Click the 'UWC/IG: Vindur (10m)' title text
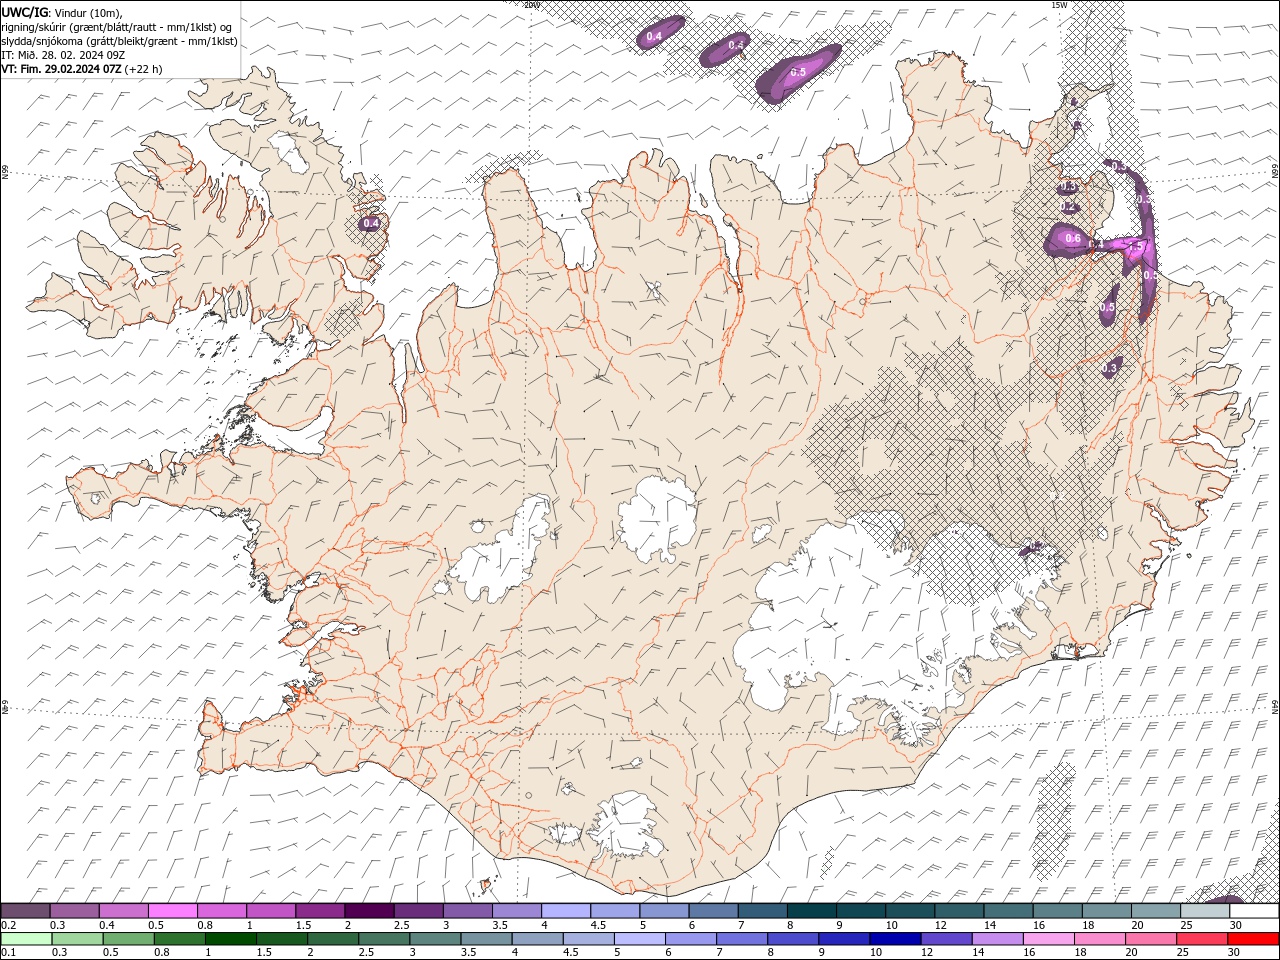1280x960 pixels. (x=62, y=12)
